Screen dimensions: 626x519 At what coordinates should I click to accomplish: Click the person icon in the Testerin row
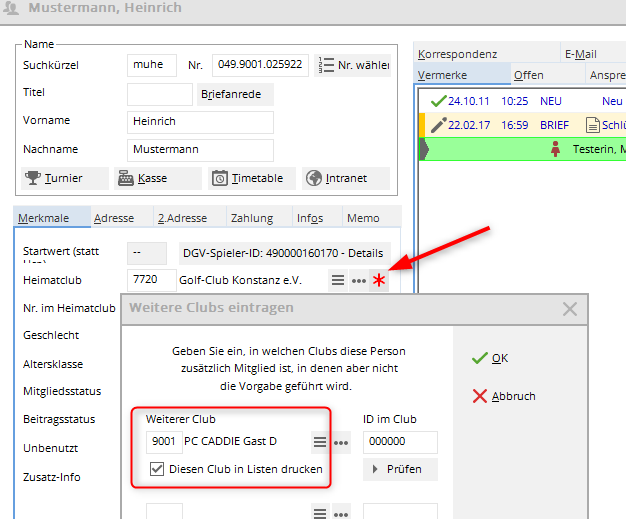(555, 149)
